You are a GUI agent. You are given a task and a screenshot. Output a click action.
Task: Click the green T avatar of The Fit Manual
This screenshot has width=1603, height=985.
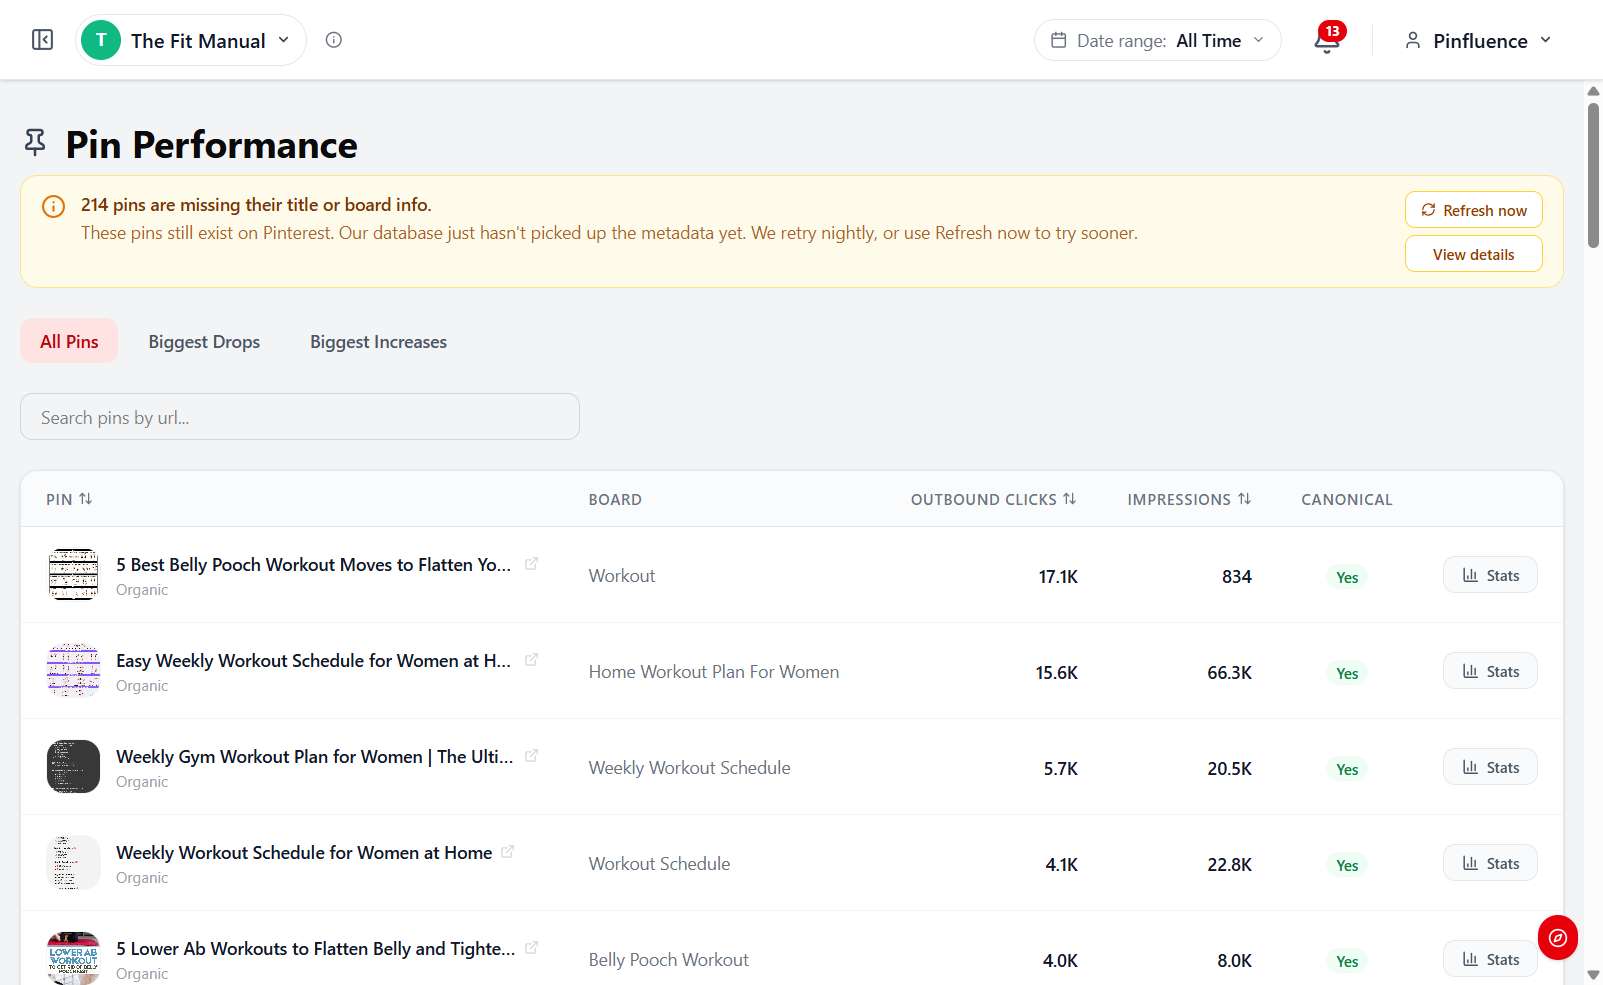point(101,40)
